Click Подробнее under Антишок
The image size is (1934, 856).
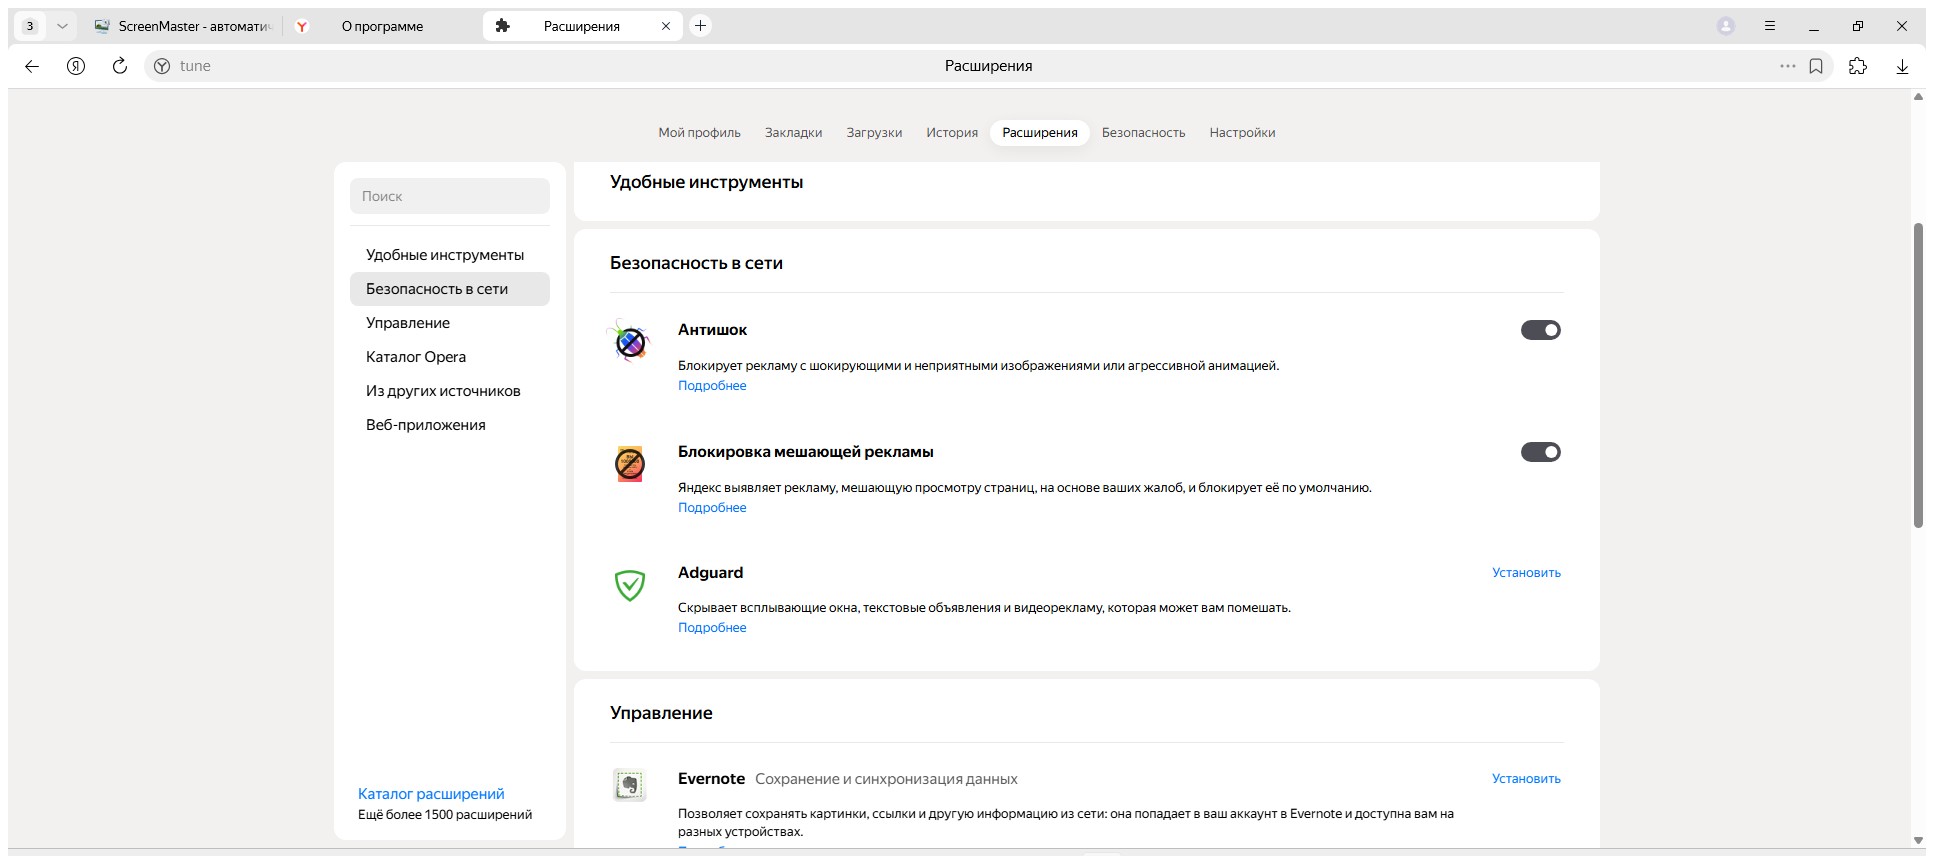(x=712, y=386)
